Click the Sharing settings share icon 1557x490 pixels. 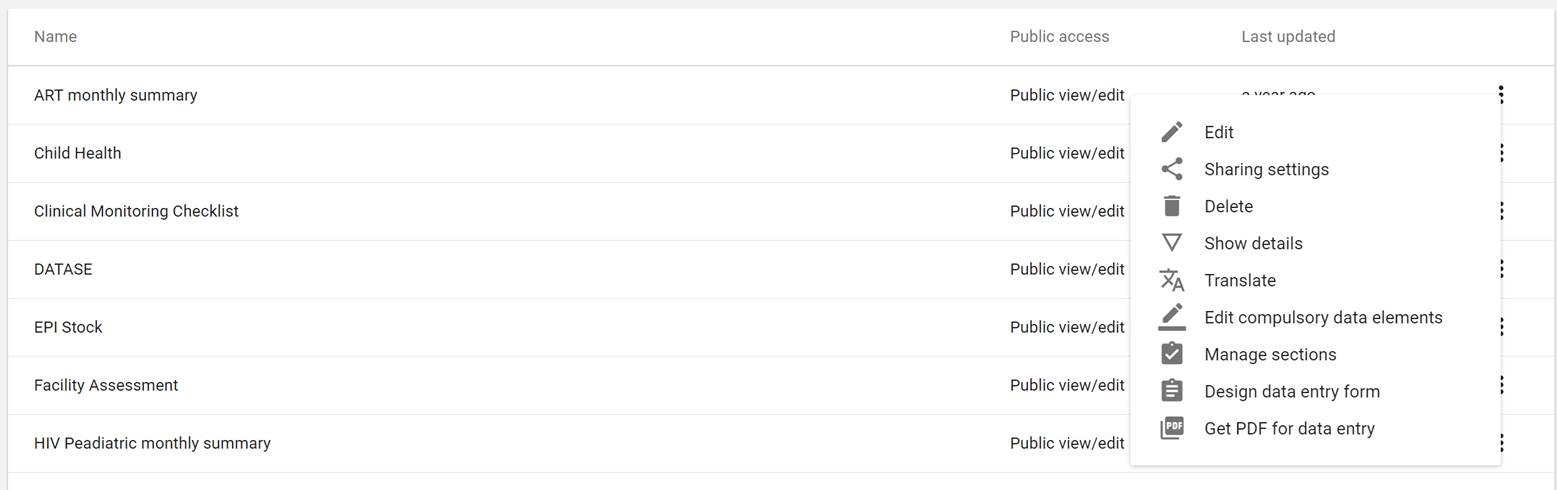(x=1172, y=169)
